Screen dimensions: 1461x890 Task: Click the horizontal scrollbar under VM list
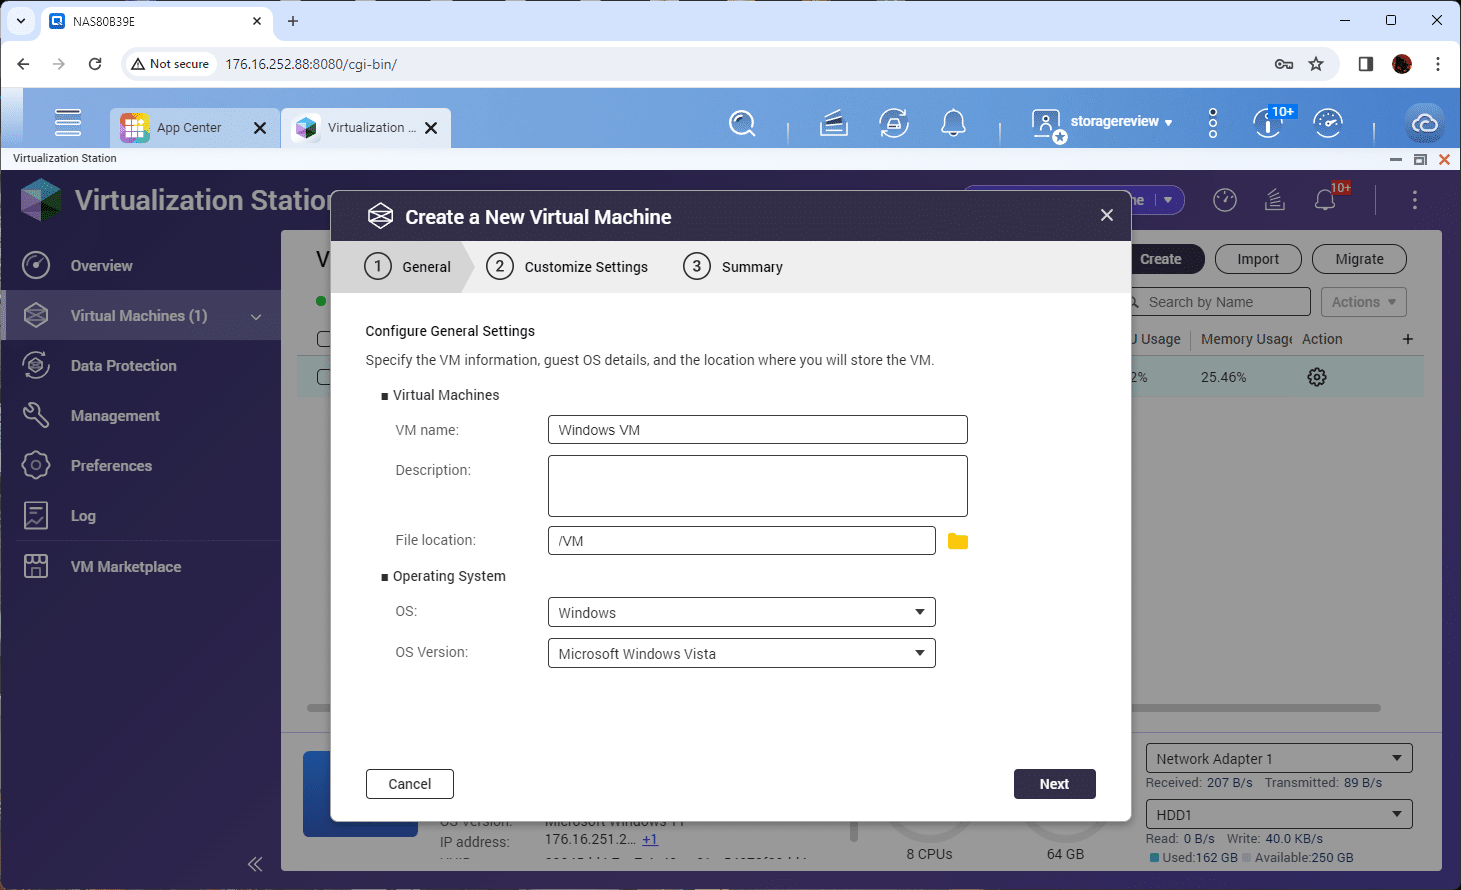pos(845,708)
